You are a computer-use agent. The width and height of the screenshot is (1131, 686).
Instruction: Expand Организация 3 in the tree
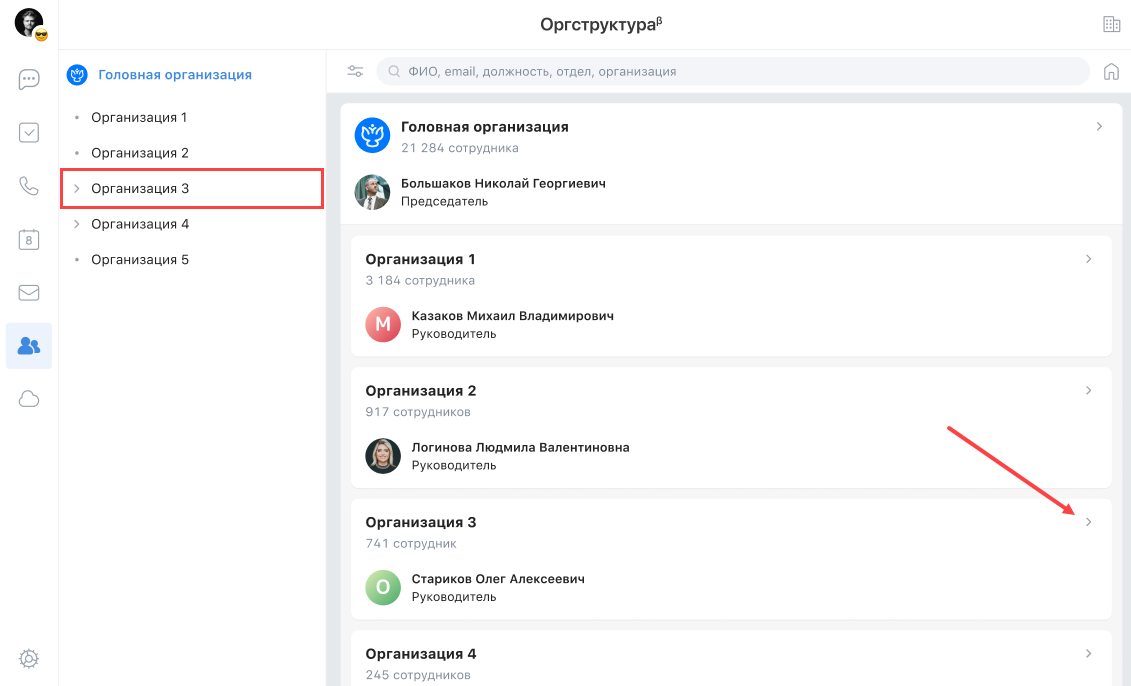coord(77,189)
